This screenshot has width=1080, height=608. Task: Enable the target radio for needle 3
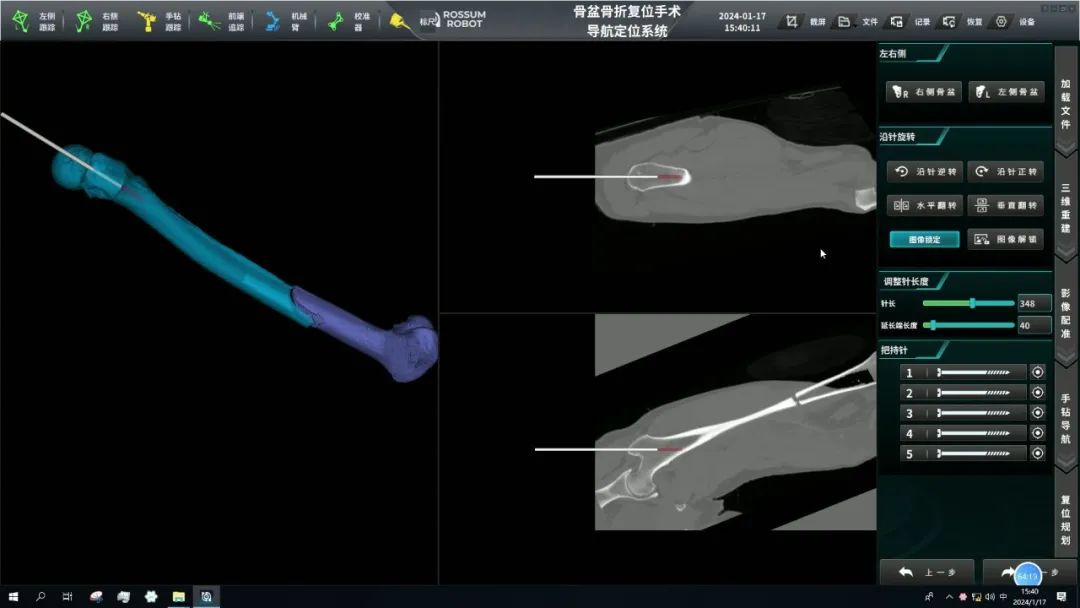coord(1037,413)
